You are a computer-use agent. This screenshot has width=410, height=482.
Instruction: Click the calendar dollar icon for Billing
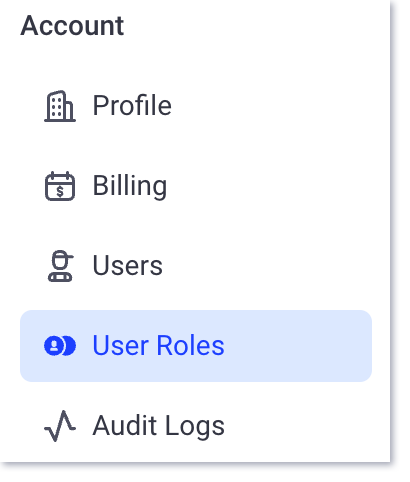point(60,186)
